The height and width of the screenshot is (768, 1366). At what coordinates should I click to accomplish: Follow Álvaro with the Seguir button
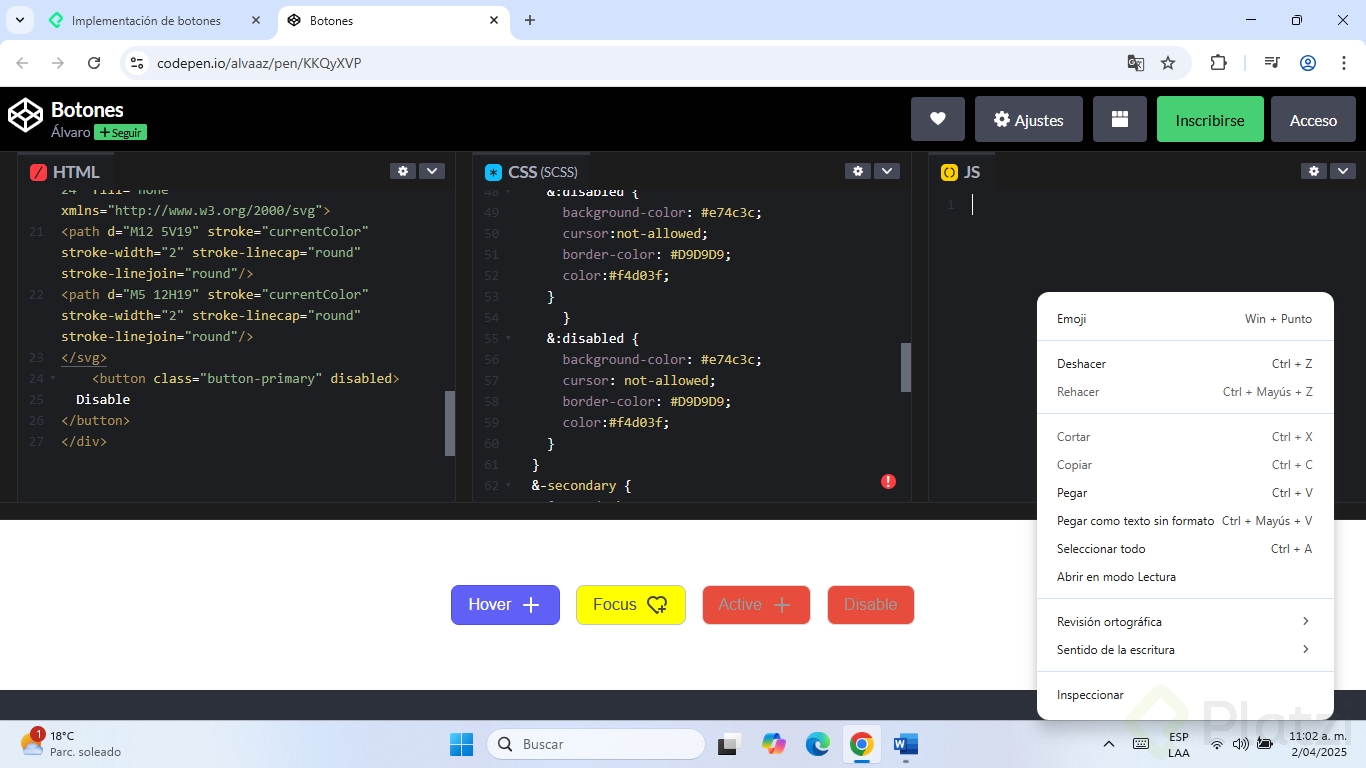point(120,132)
